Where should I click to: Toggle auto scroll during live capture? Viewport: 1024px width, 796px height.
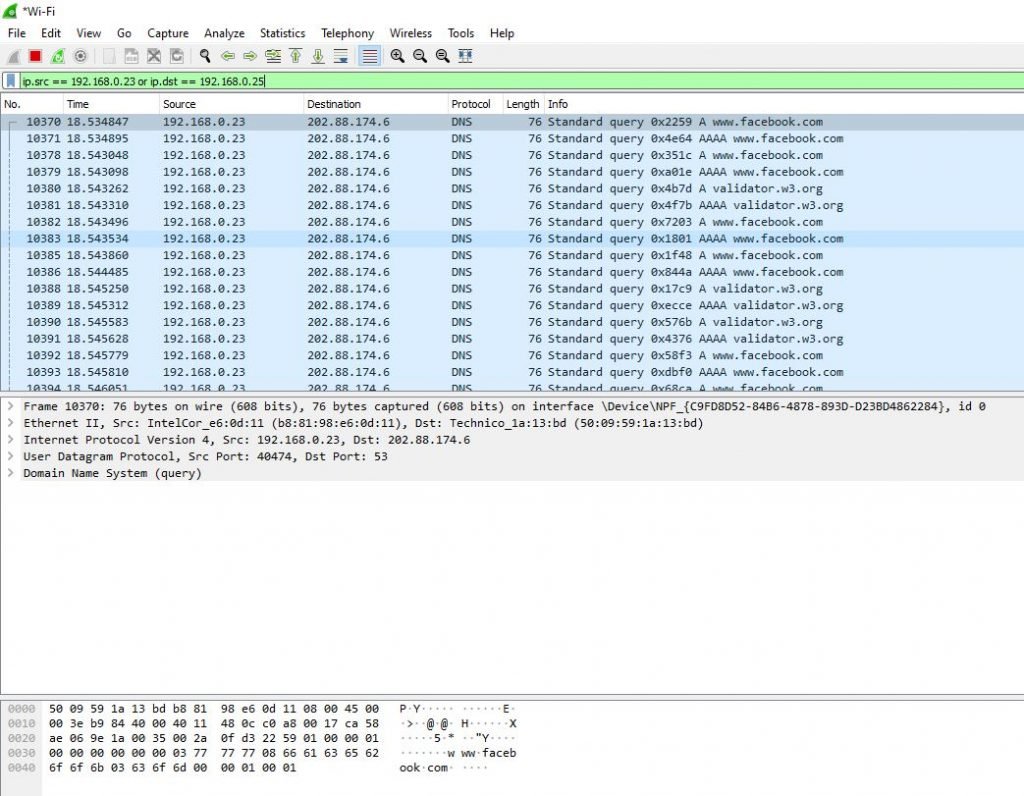click(341, 56)
